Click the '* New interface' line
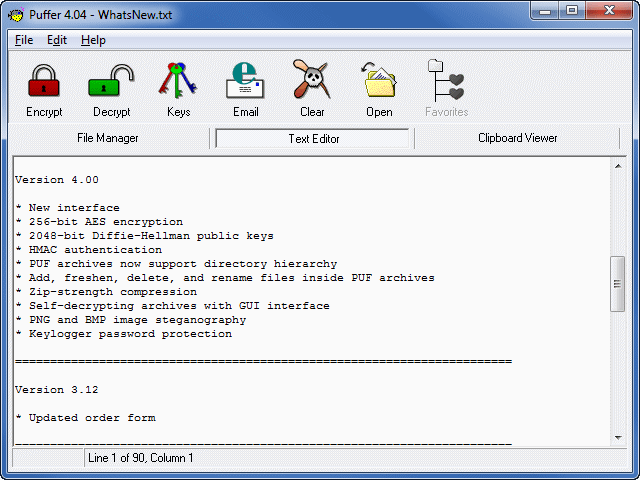 pos(68,208)
